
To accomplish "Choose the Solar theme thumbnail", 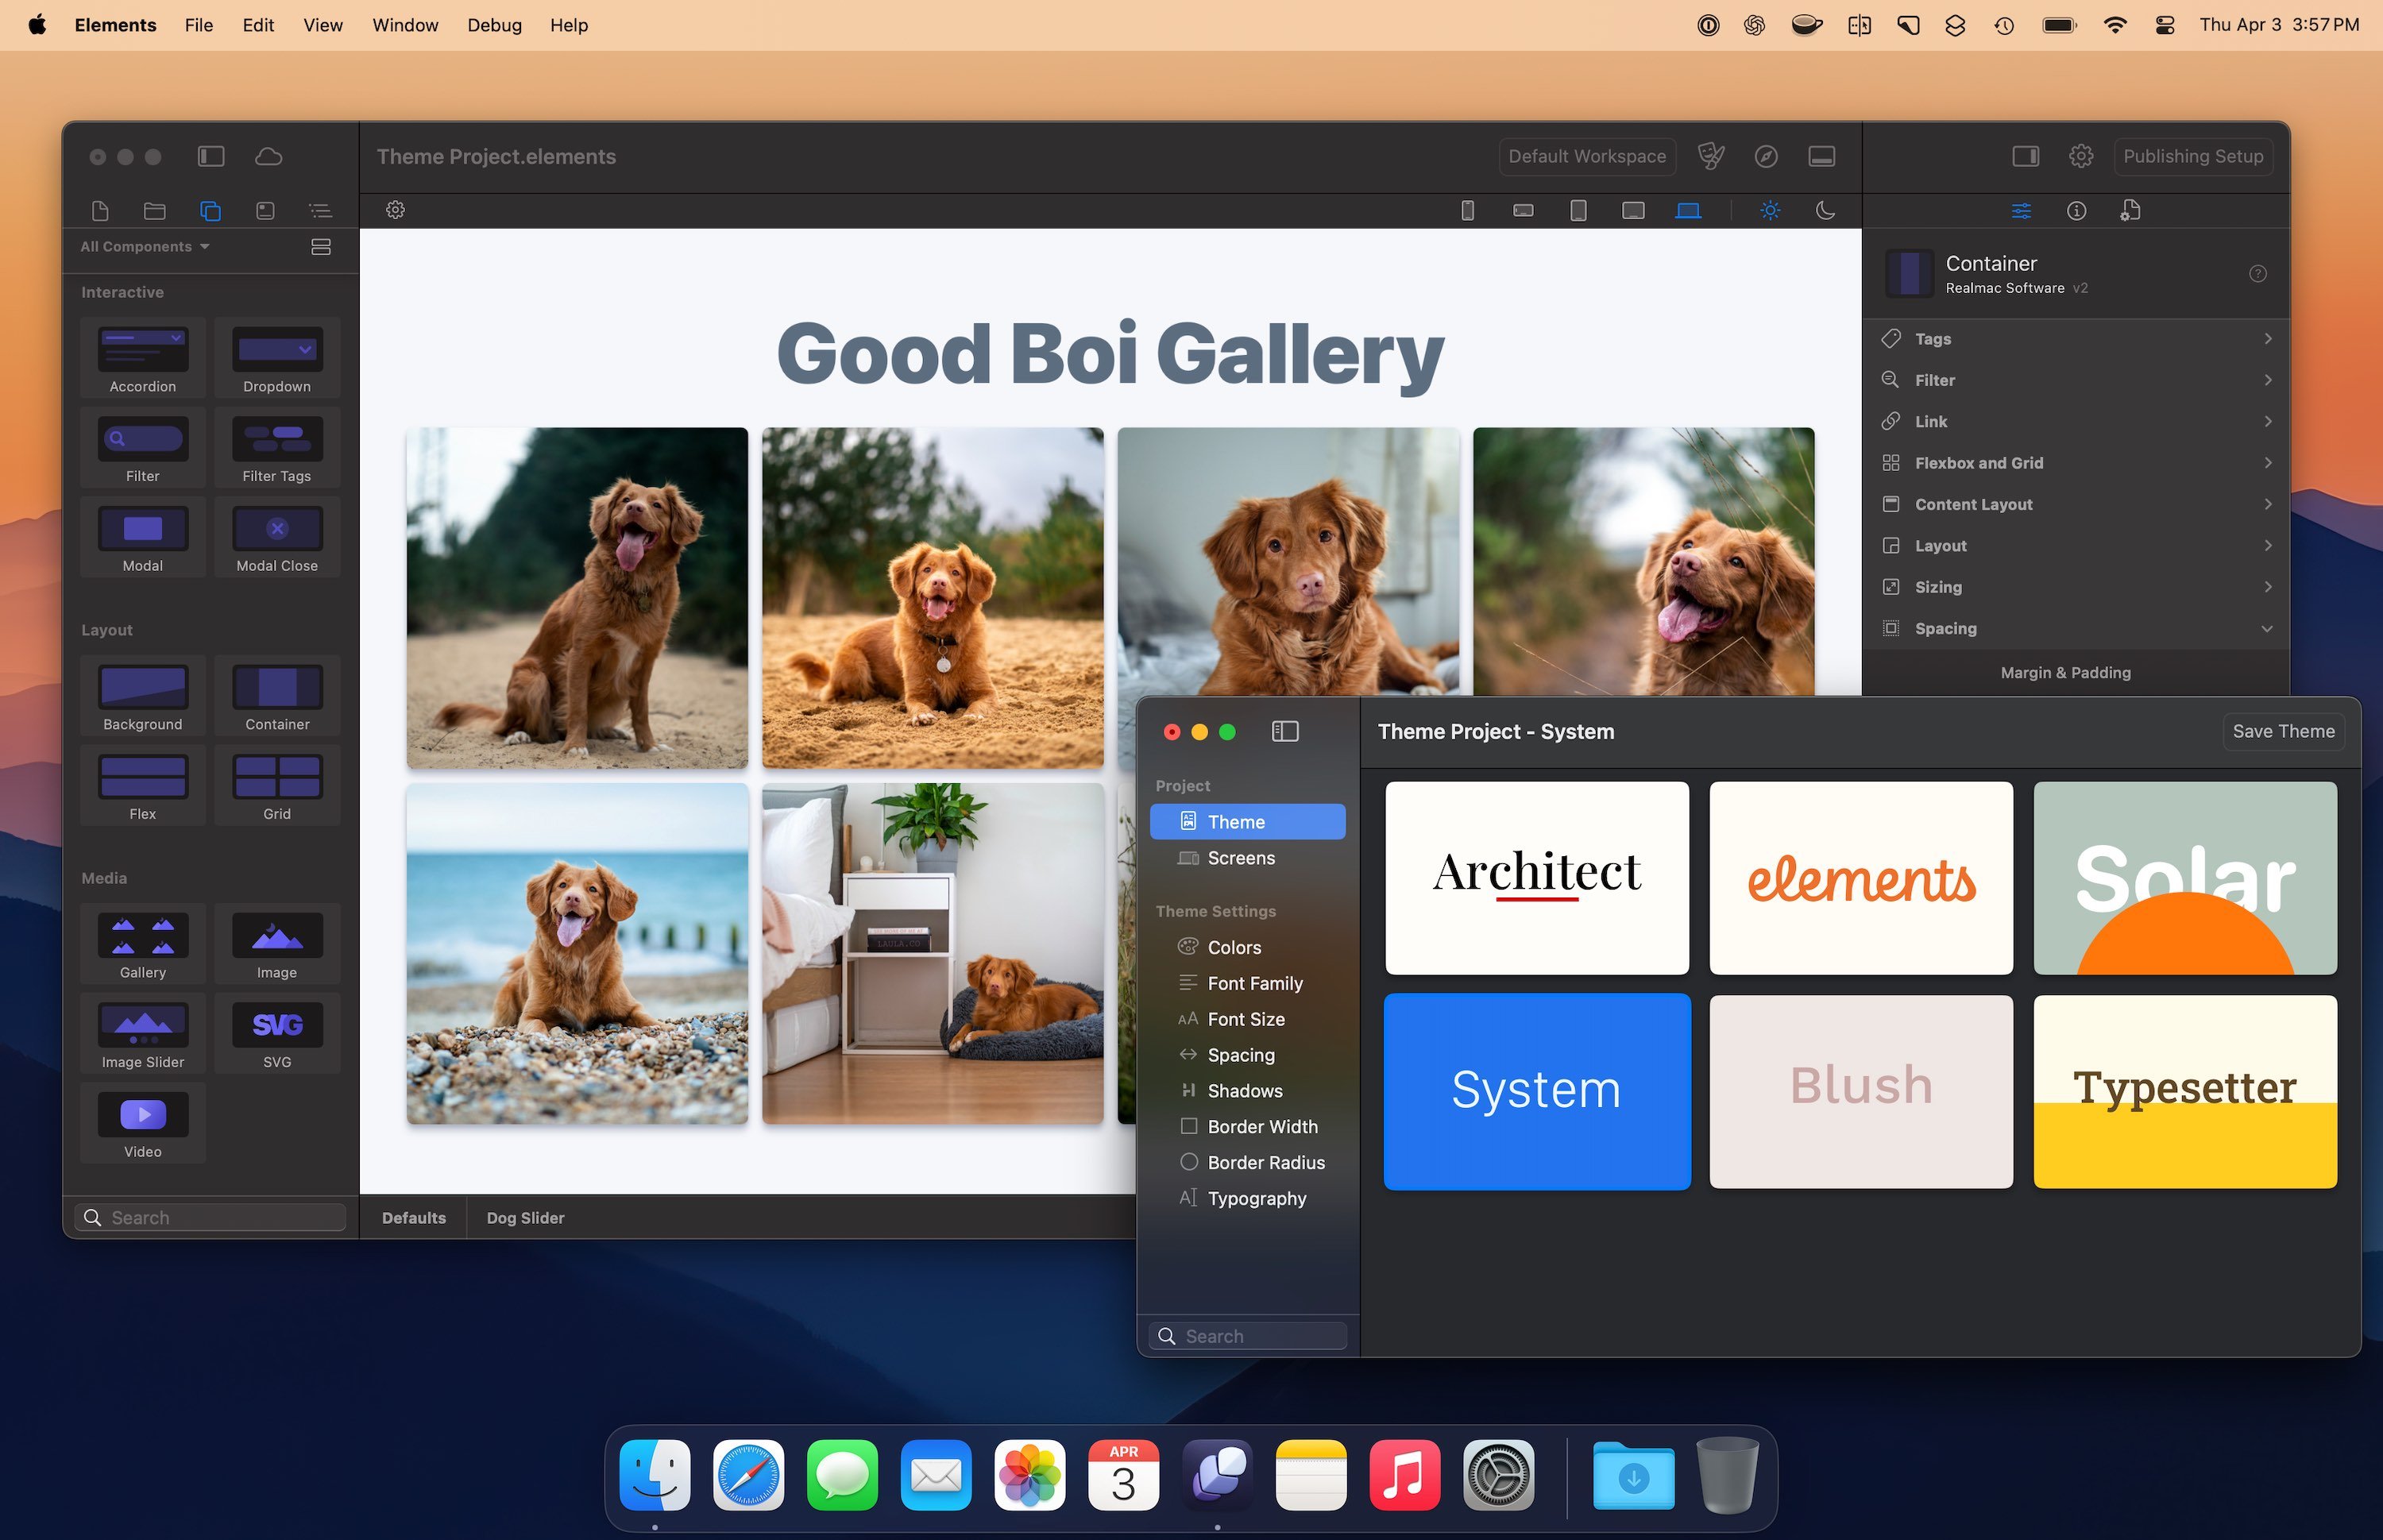I will pyautogui.click(x=2184, y=878).
